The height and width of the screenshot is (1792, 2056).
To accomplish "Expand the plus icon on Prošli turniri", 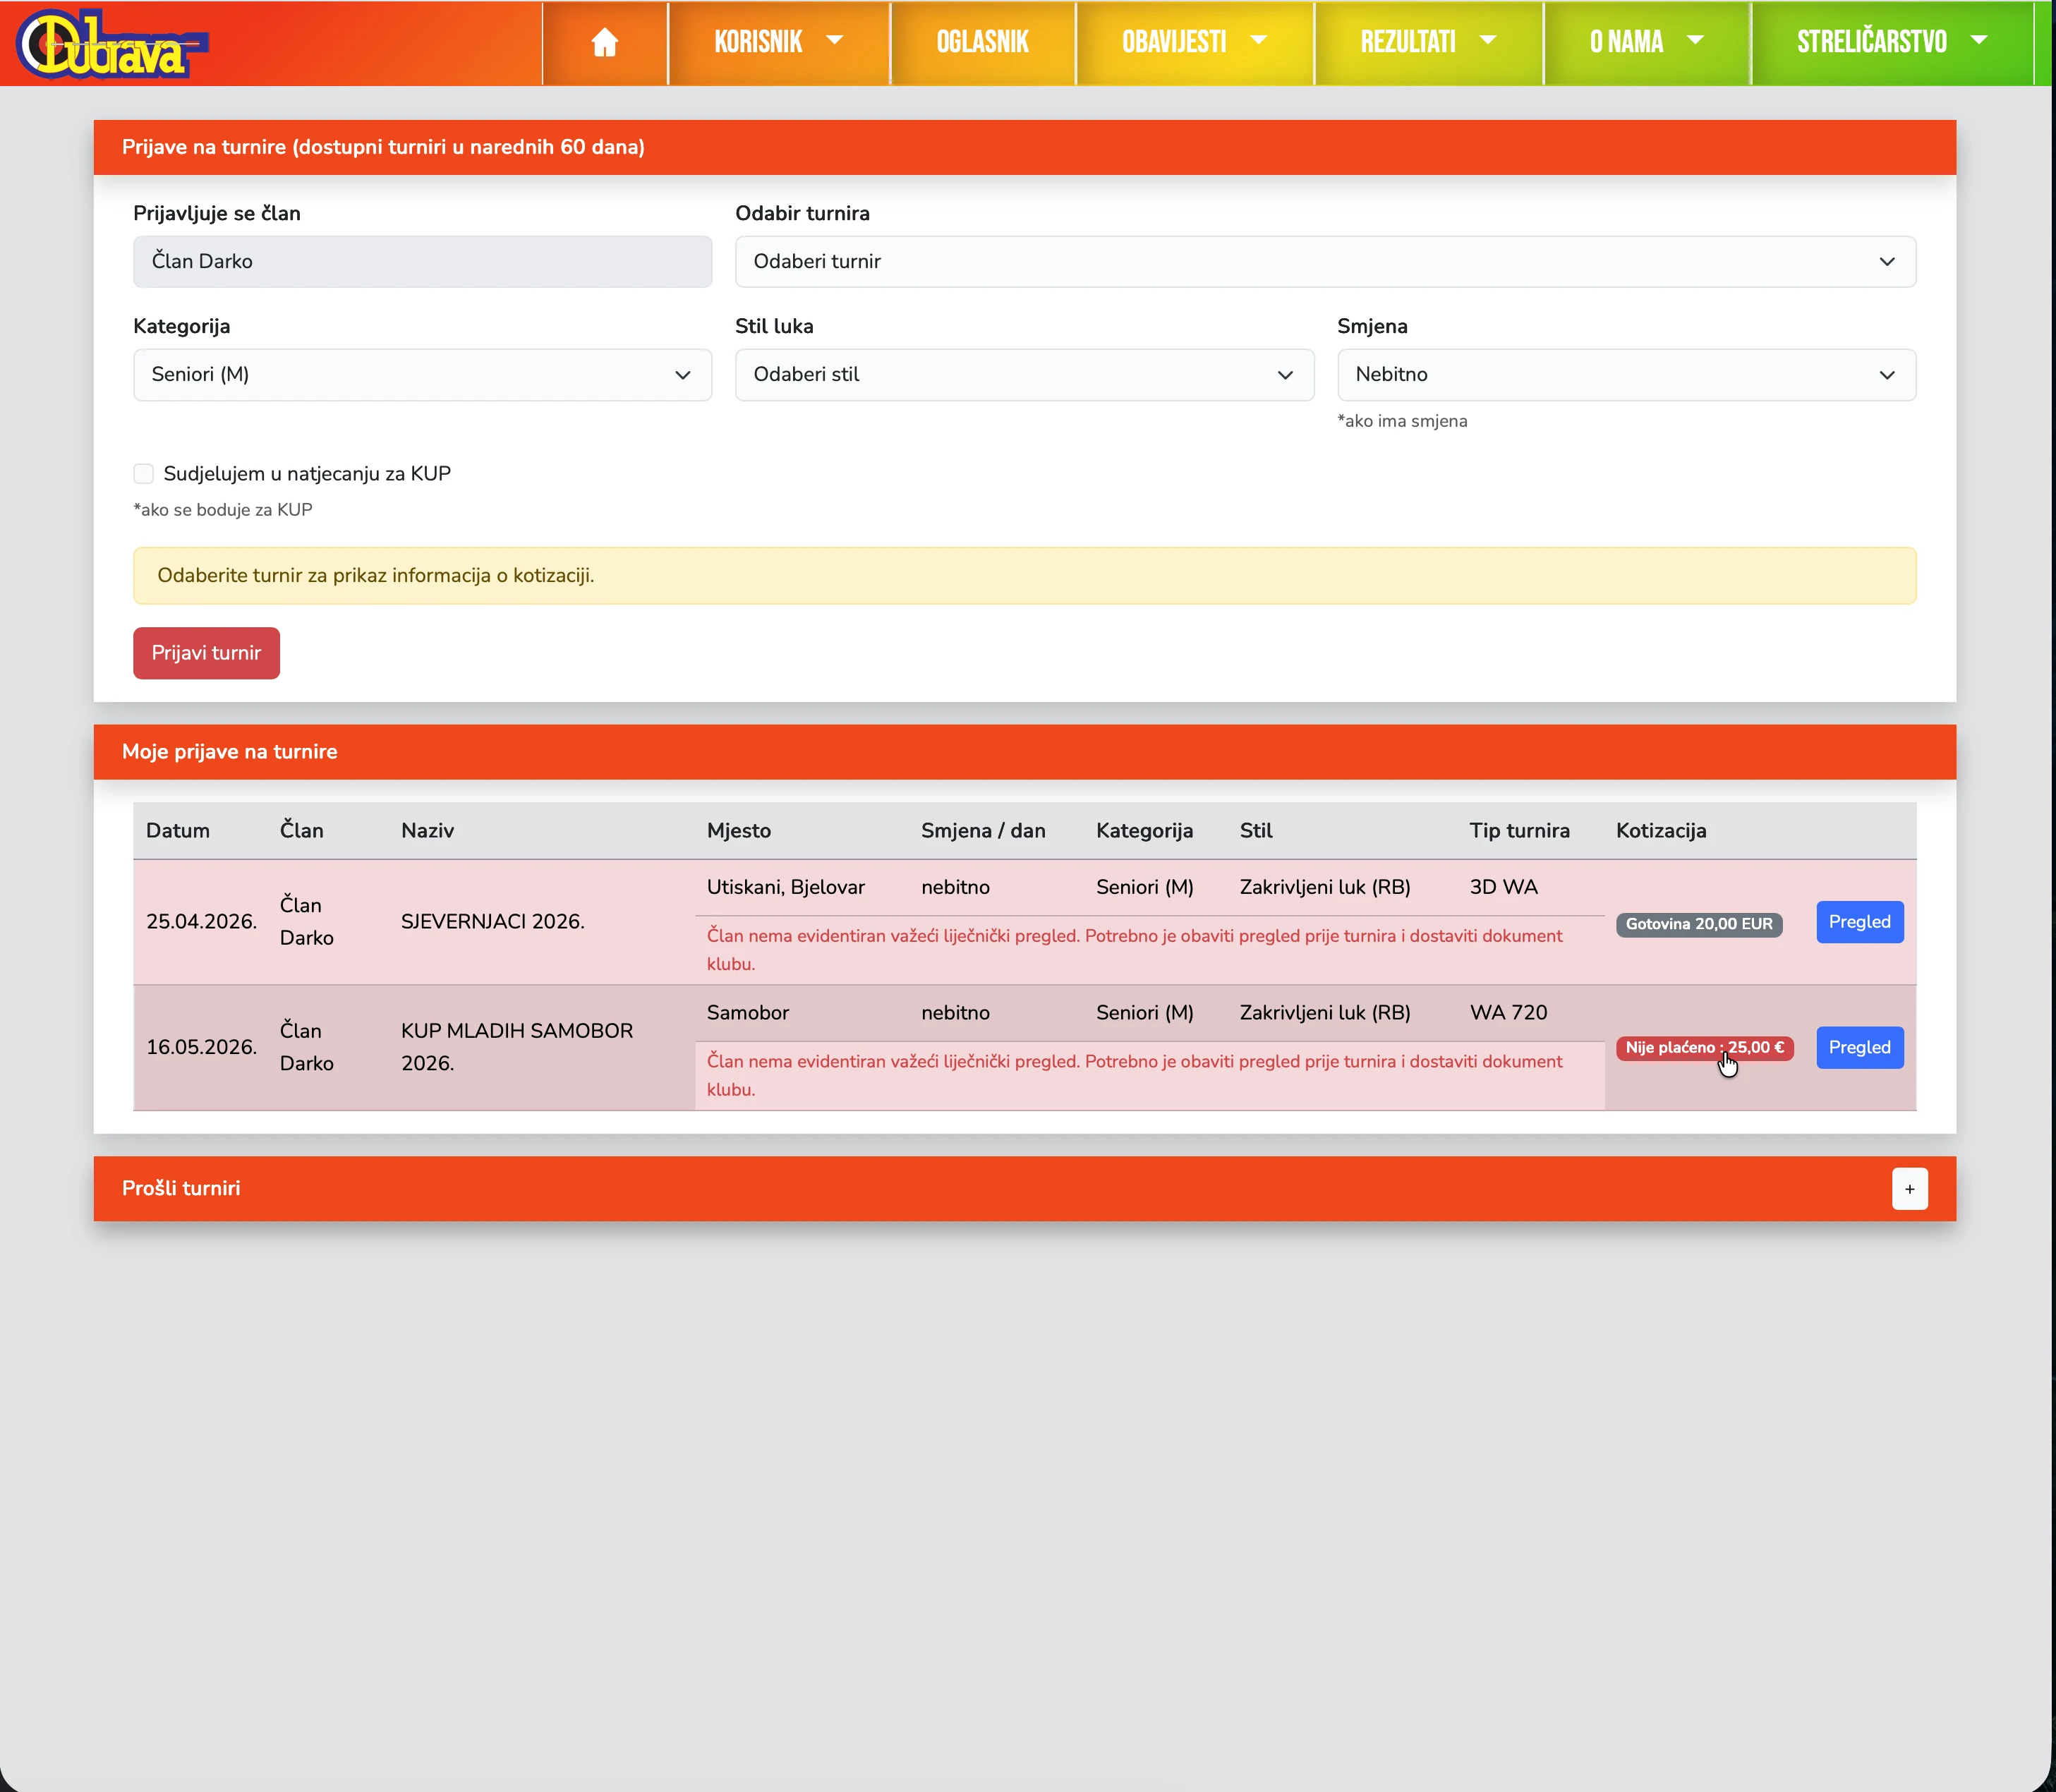I will (1909, 1189).
